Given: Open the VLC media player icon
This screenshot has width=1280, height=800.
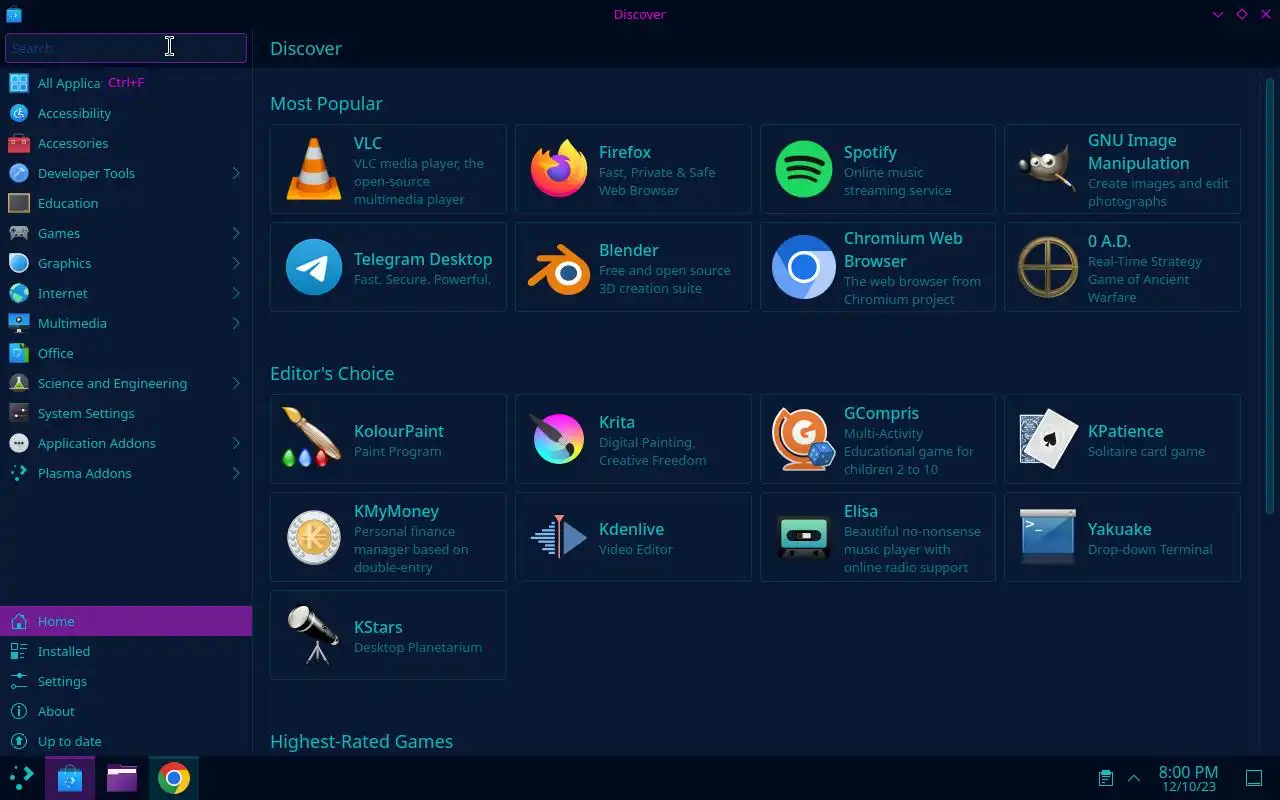Looking at the screenshot, I should click(x=314, y=169).
